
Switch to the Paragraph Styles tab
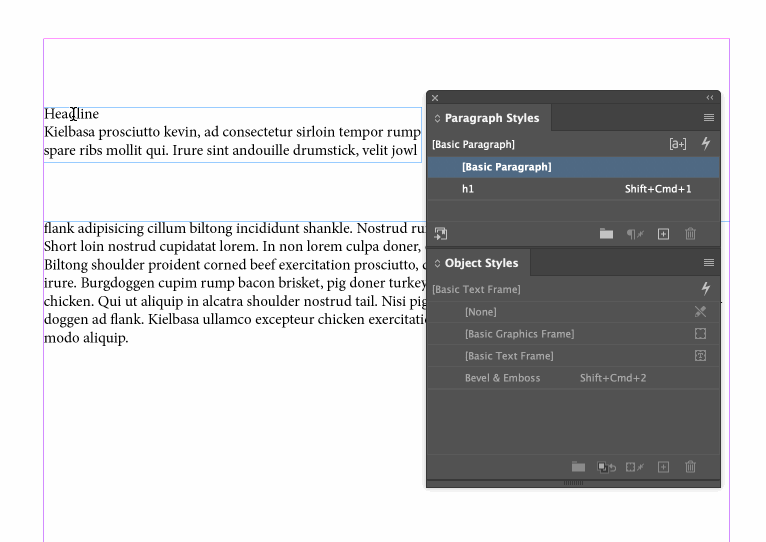(492, 118)
